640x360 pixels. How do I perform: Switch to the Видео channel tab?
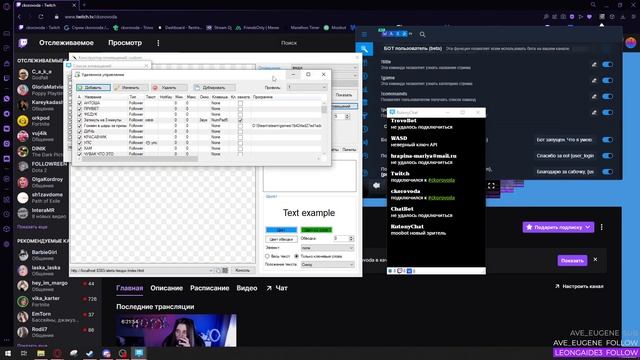[x=247, y=288]
